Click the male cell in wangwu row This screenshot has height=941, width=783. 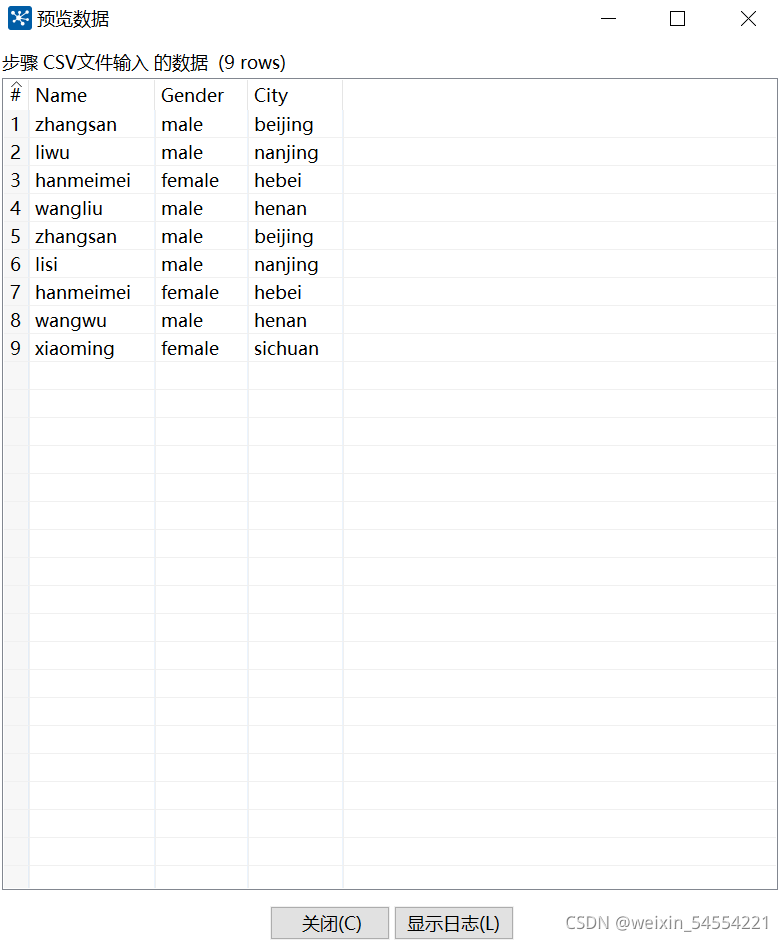coord(201,320)
